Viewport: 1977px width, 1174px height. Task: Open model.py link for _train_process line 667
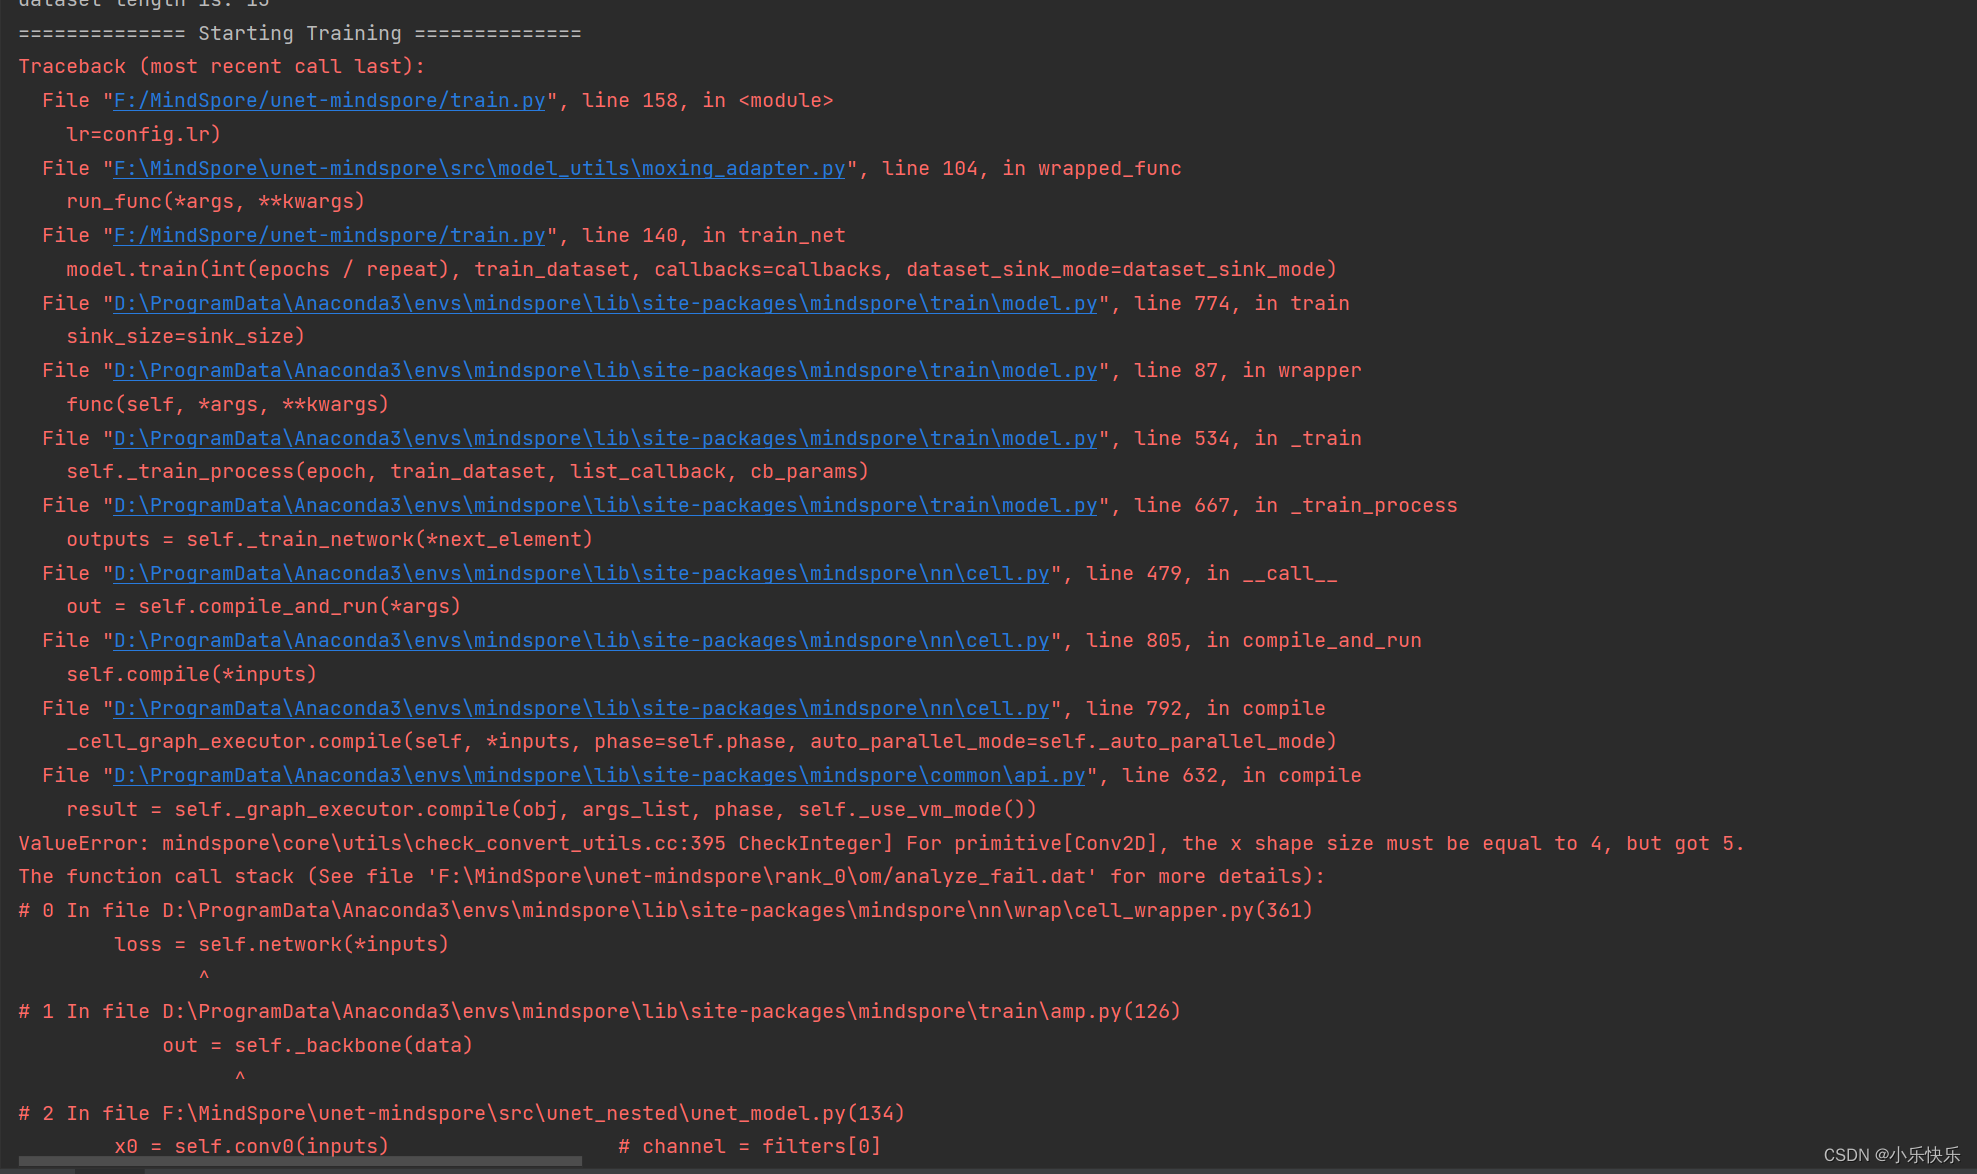point(605,506)
